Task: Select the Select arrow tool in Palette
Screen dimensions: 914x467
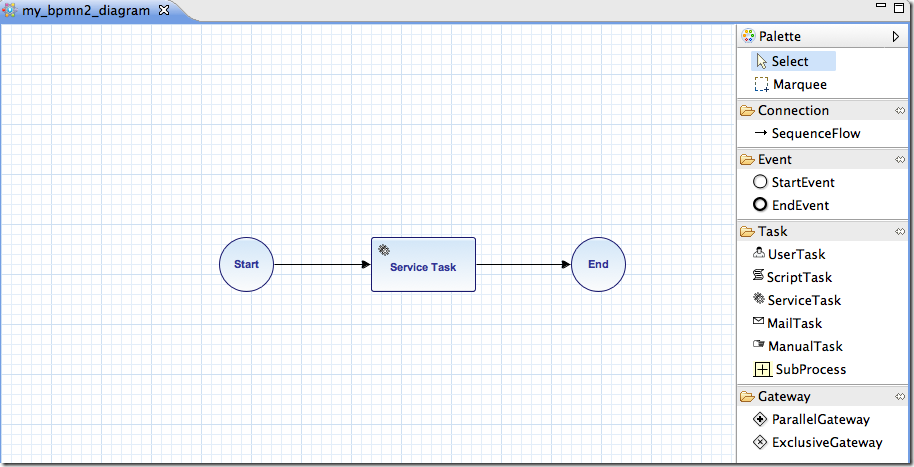Action: tap(793, 61)
